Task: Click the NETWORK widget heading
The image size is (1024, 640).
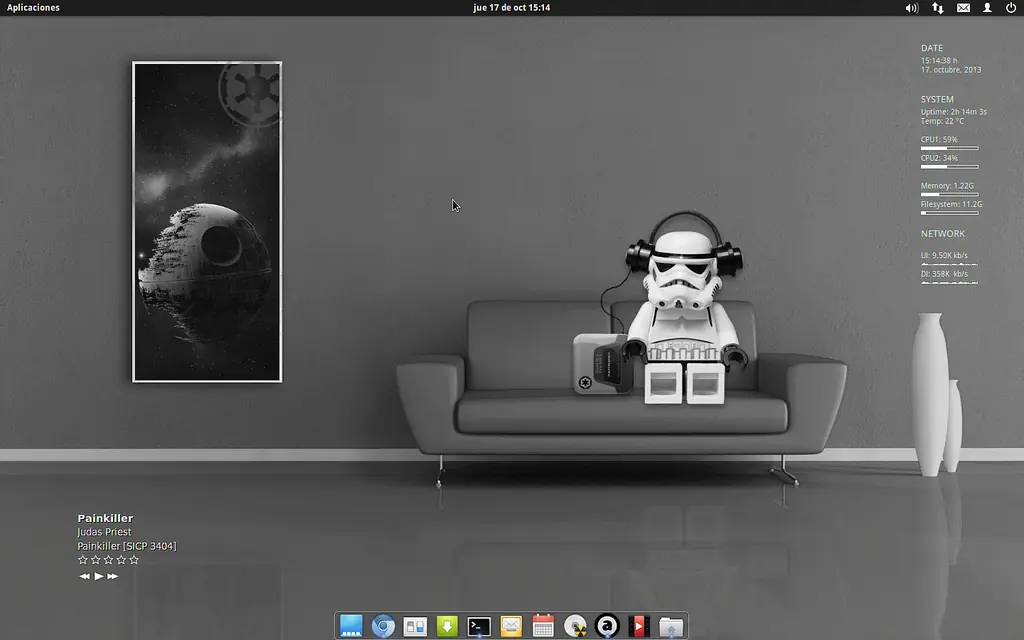Action: tap(942, 233)
